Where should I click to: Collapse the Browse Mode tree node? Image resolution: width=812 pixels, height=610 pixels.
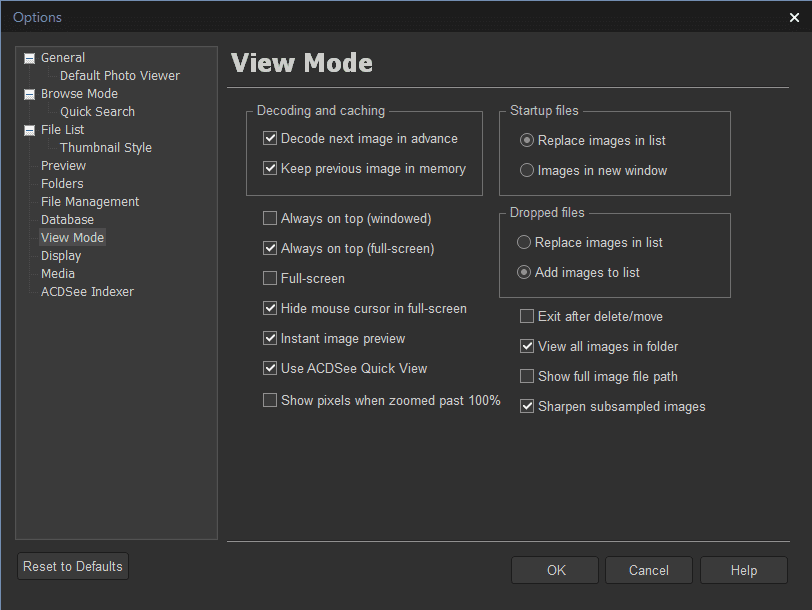(30, 94)
